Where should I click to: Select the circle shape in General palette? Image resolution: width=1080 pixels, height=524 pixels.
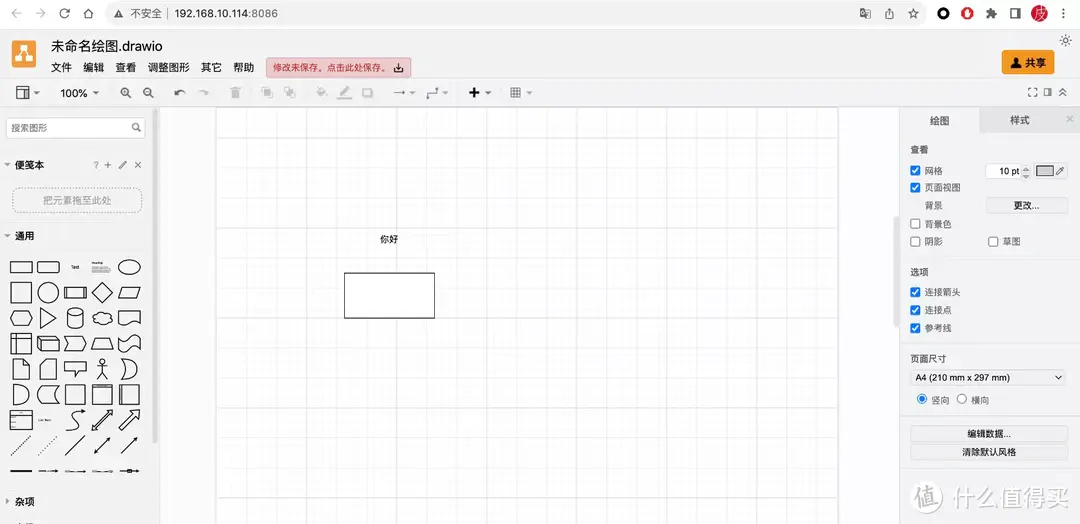point(48,293)
